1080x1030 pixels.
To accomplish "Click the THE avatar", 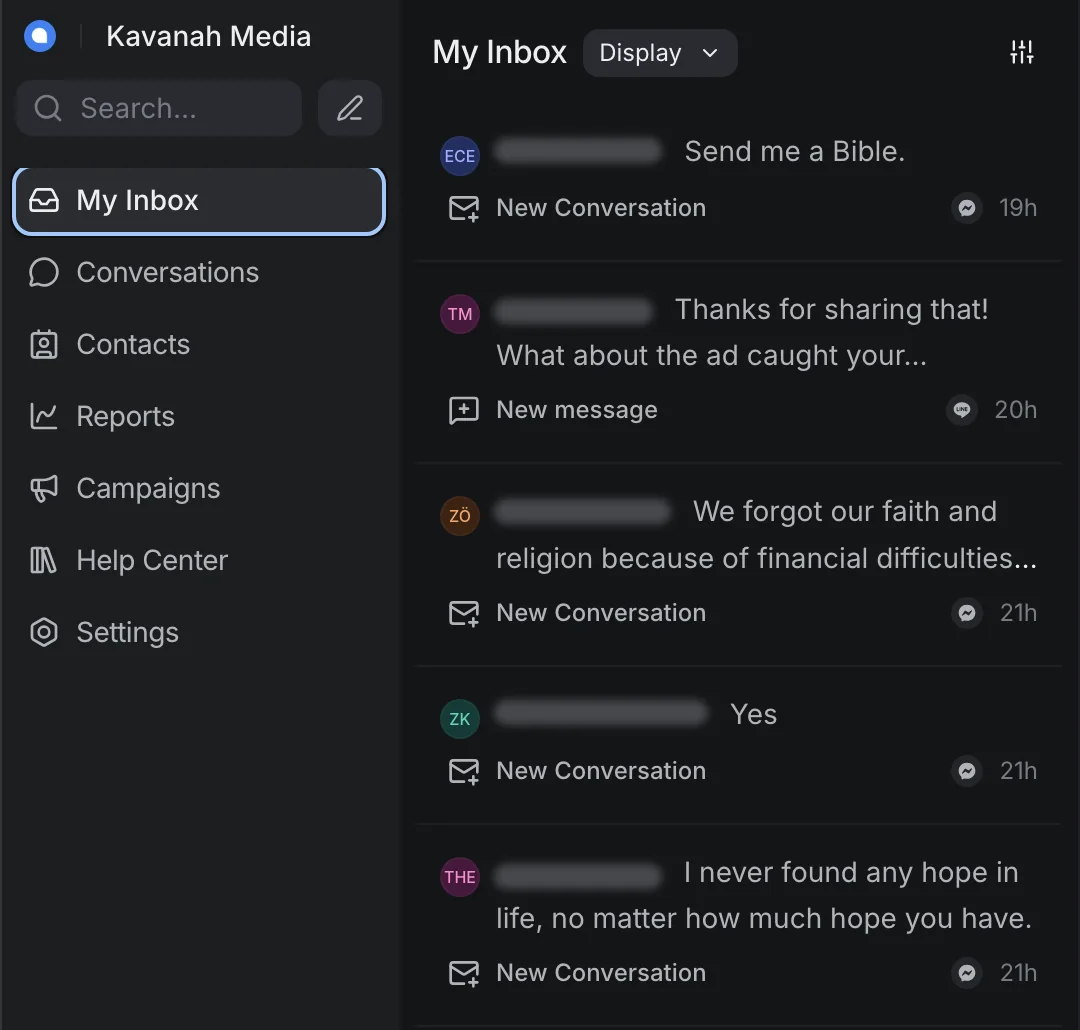I will tap(459, 877).
